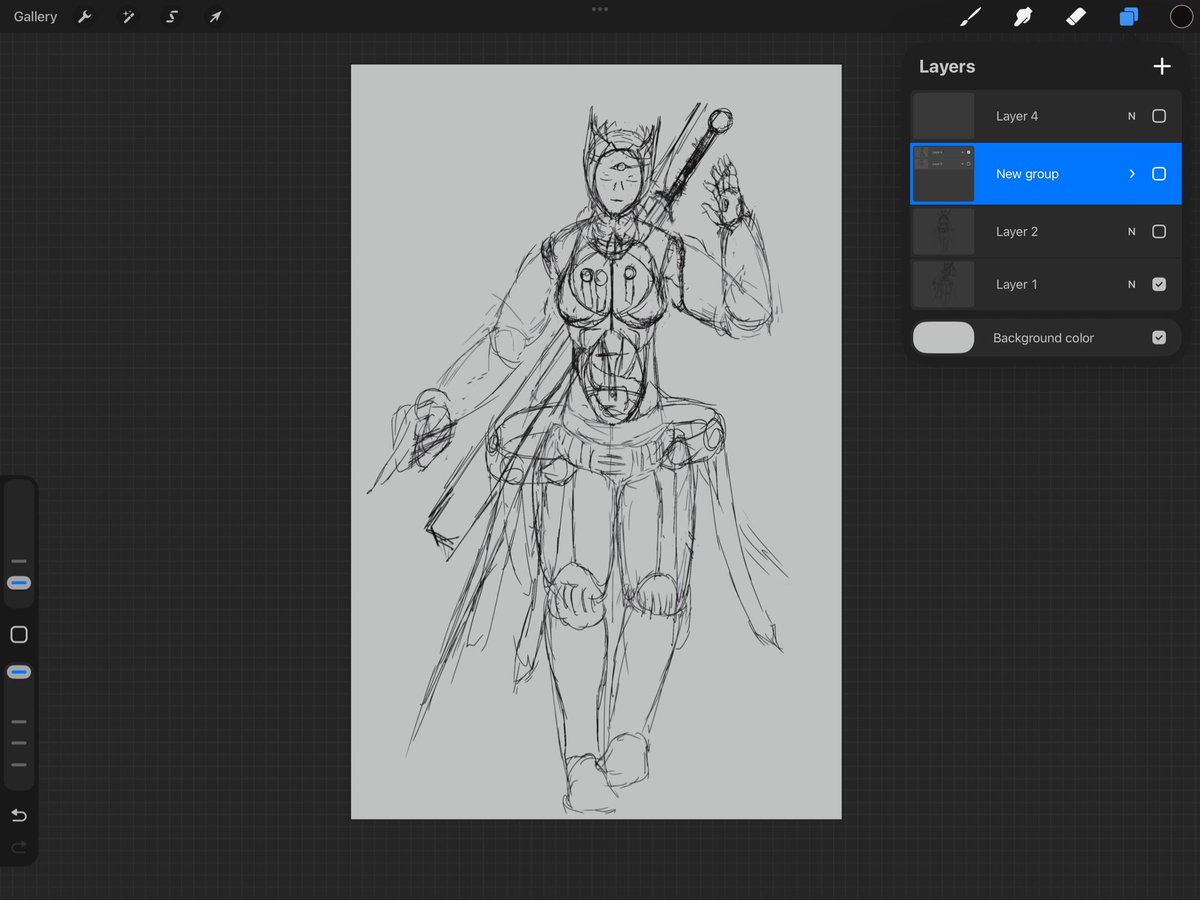Redo the last undone action
This screenshot has height=900, width=1200.
click(x=19, y=848)
